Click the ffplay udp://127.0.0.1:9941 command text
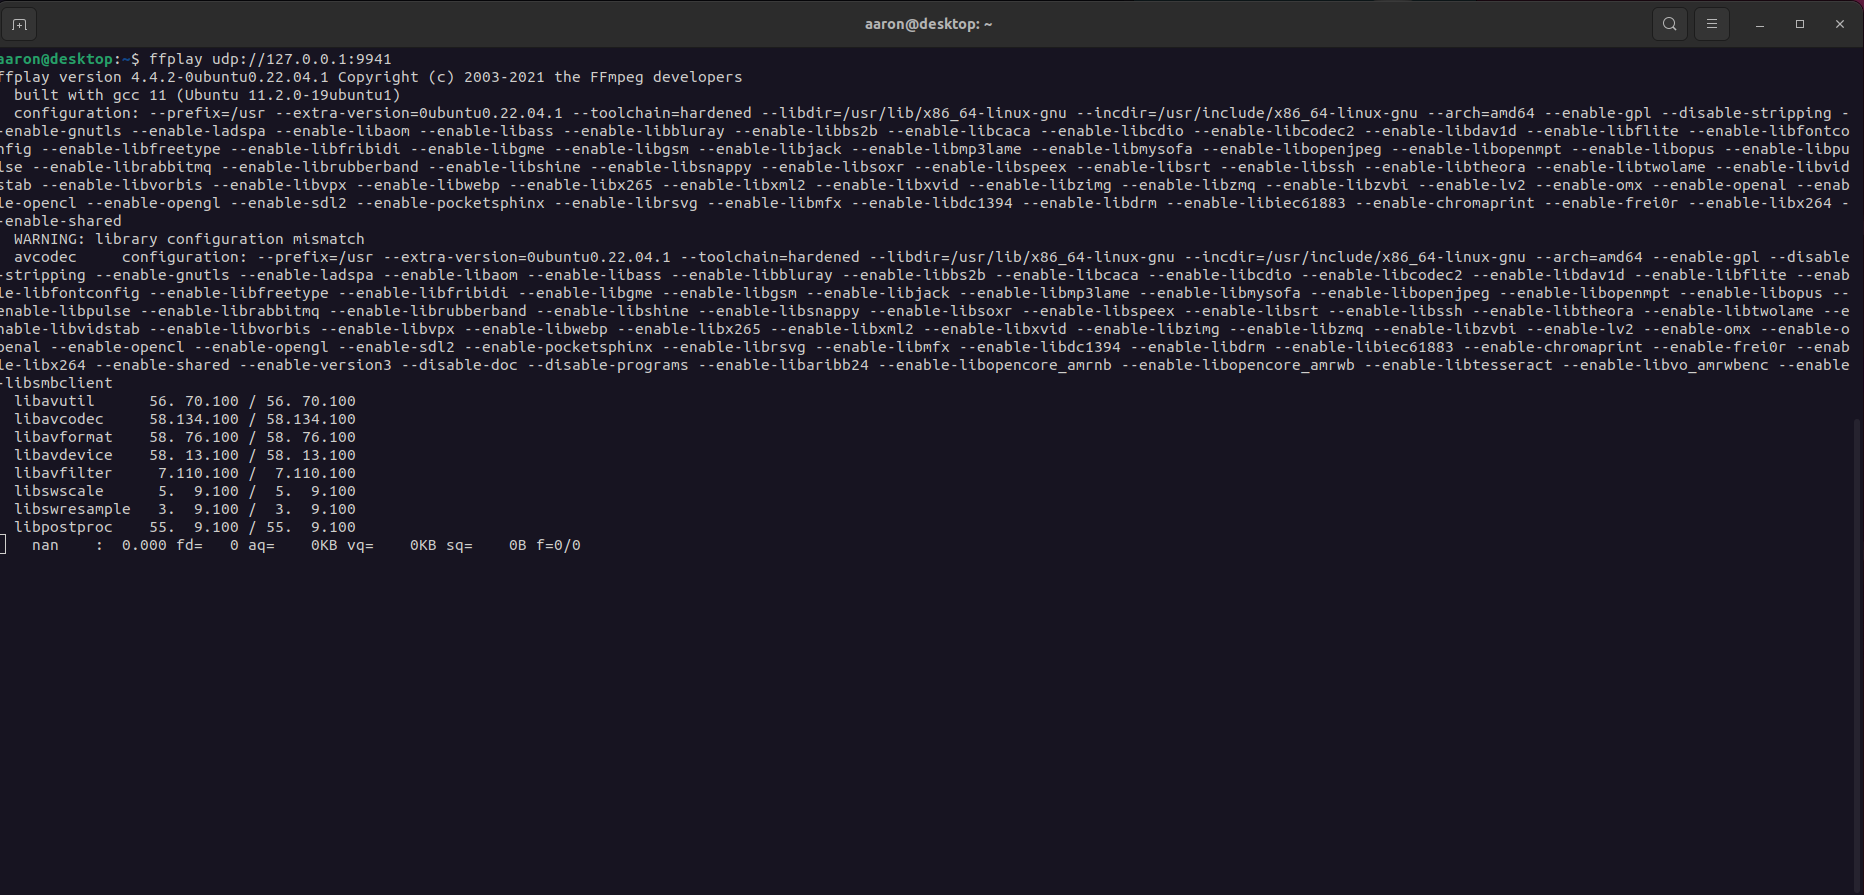Screen dimensions: 1864x895 click(x=270, y=59)
